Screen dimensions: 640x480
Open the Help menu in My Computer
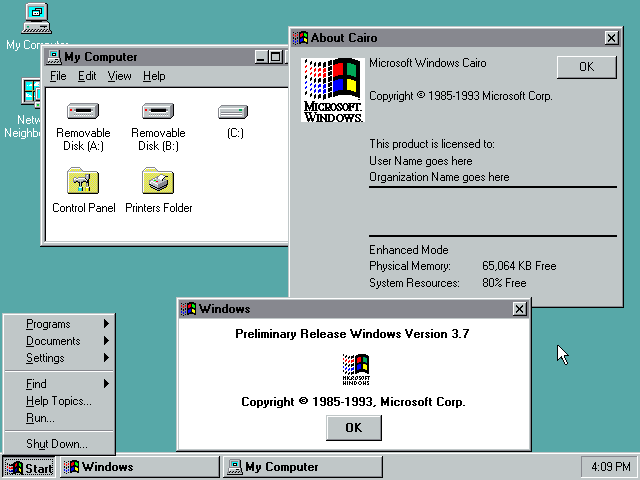click(x=154, y=76)
